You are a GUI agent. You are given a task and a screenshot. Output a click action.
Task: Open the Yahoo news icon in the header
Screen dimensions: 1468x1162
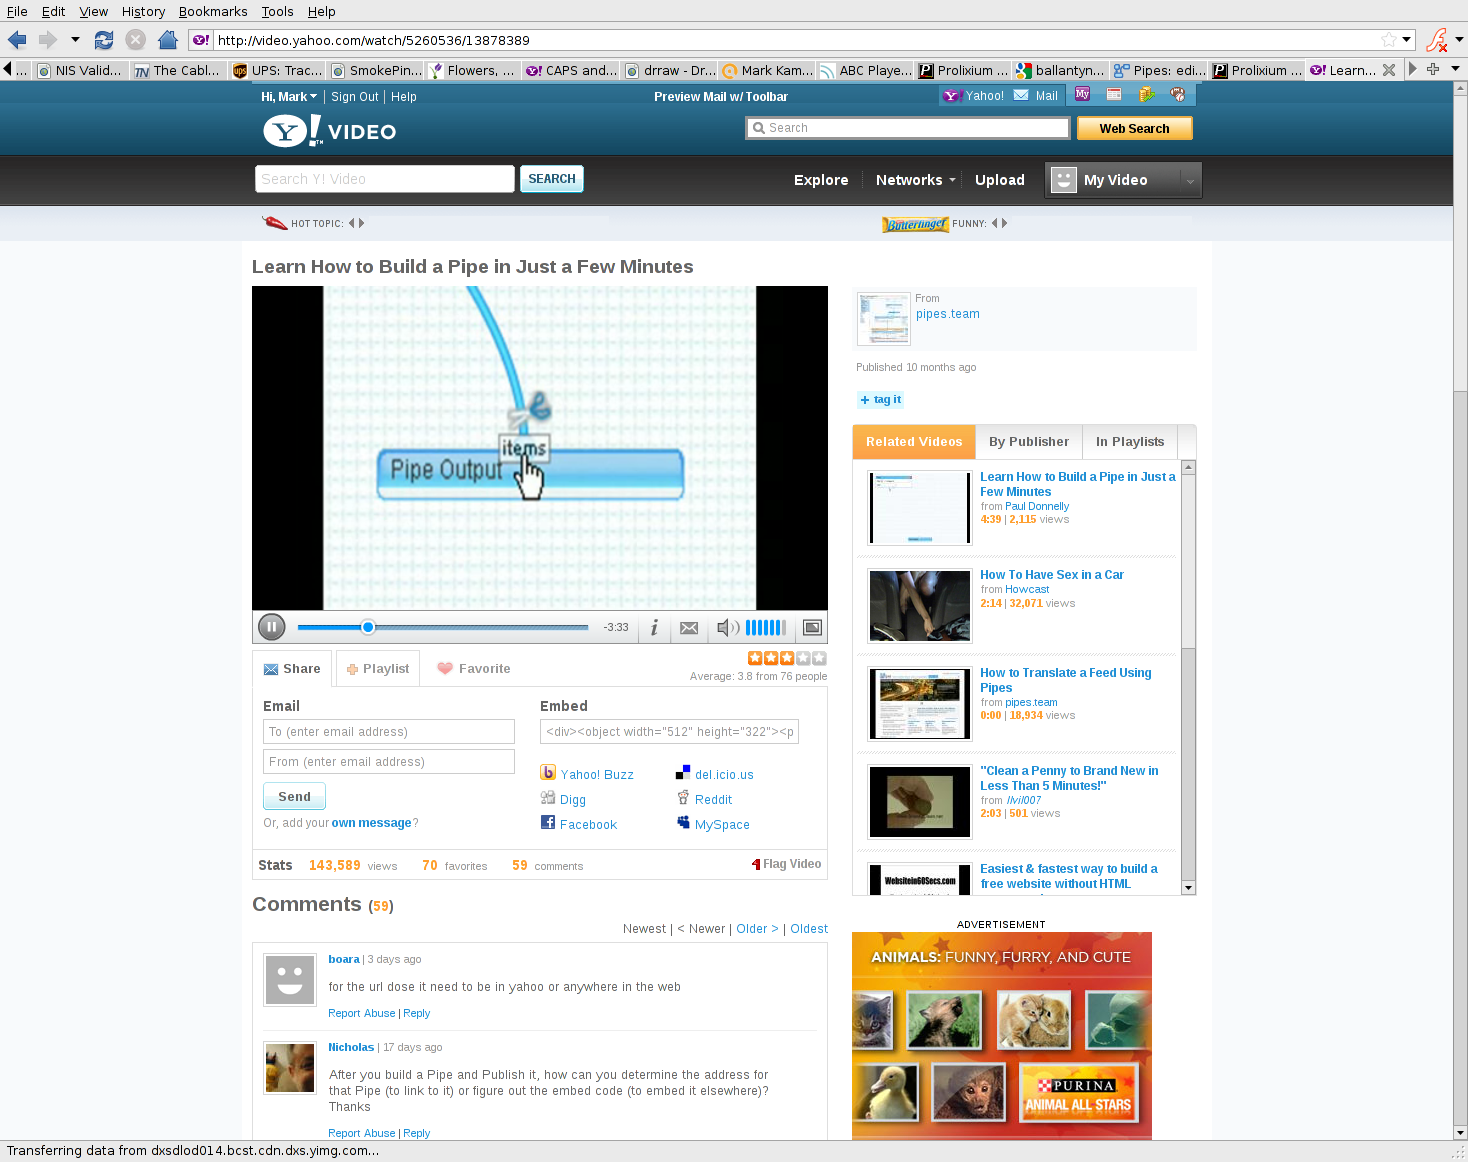(x=1114, y=94)
